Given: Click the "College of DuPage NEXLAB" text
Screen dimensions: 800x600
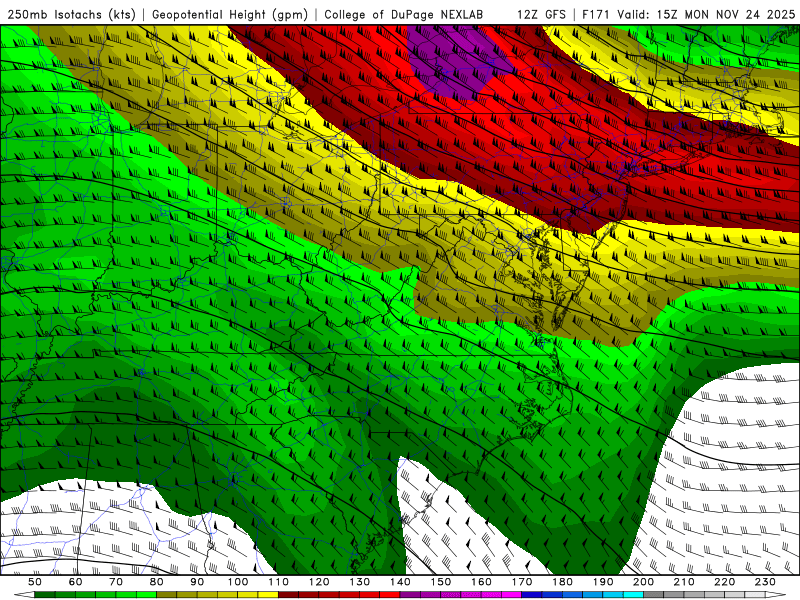Looking at the screenshot, I should [x=404, y=14].
